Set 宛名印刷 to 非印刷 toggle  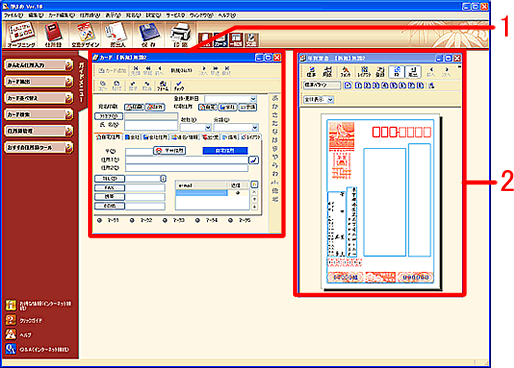click(155, 107)
